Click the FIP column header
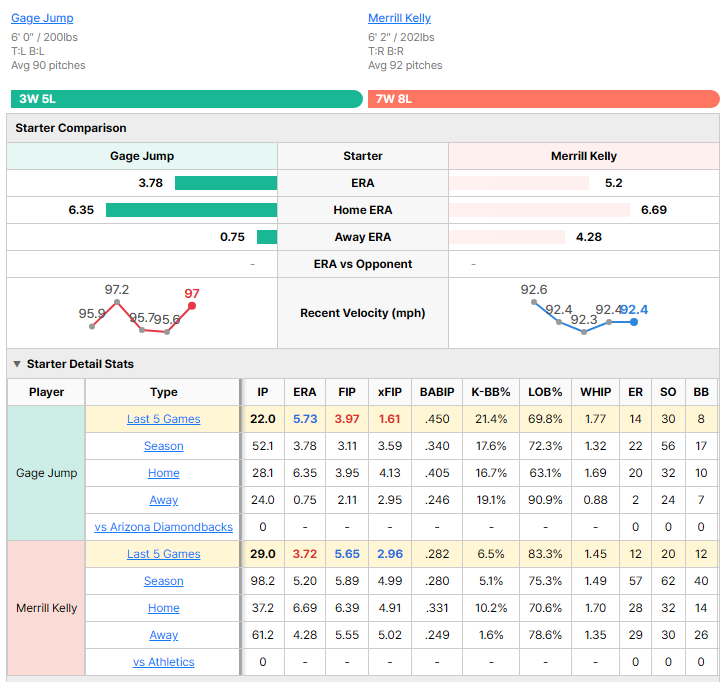This screenshot has height=682, width=726. (x=347, y=392)
